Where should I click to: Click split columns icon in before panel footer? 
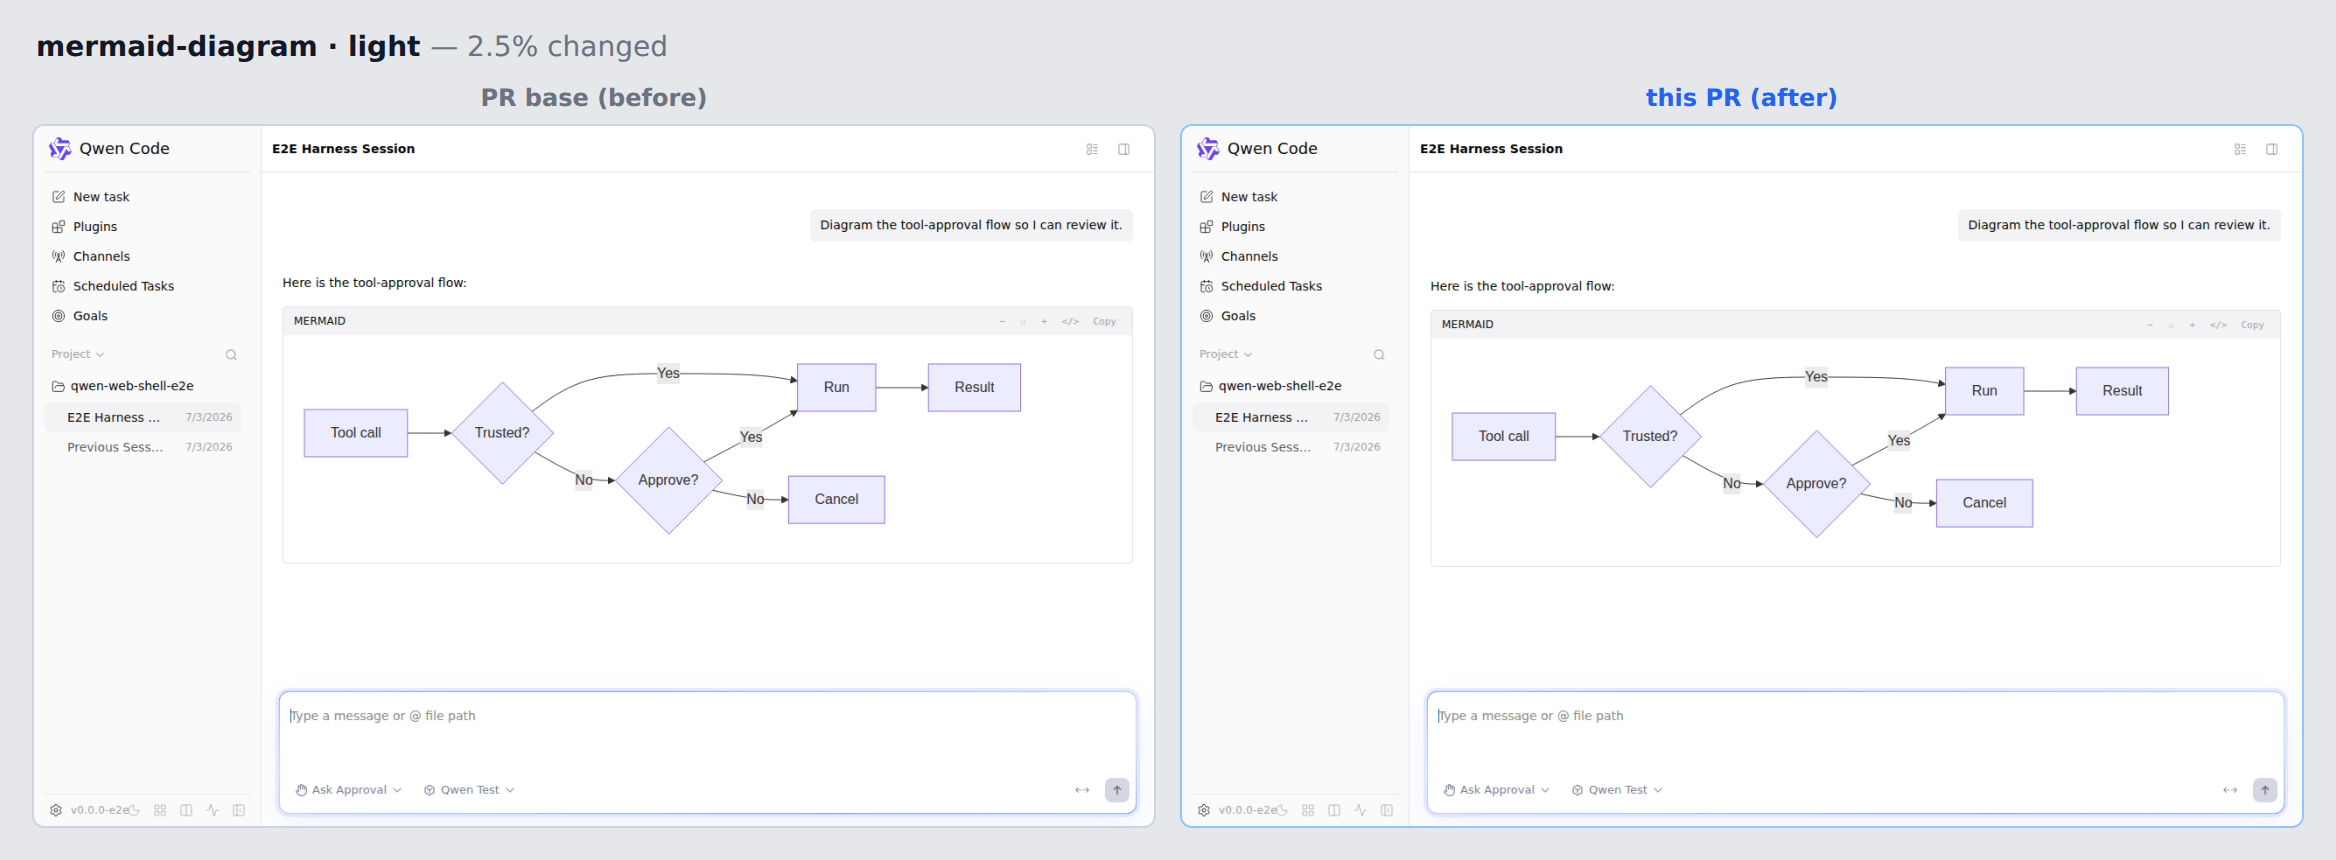186,810
